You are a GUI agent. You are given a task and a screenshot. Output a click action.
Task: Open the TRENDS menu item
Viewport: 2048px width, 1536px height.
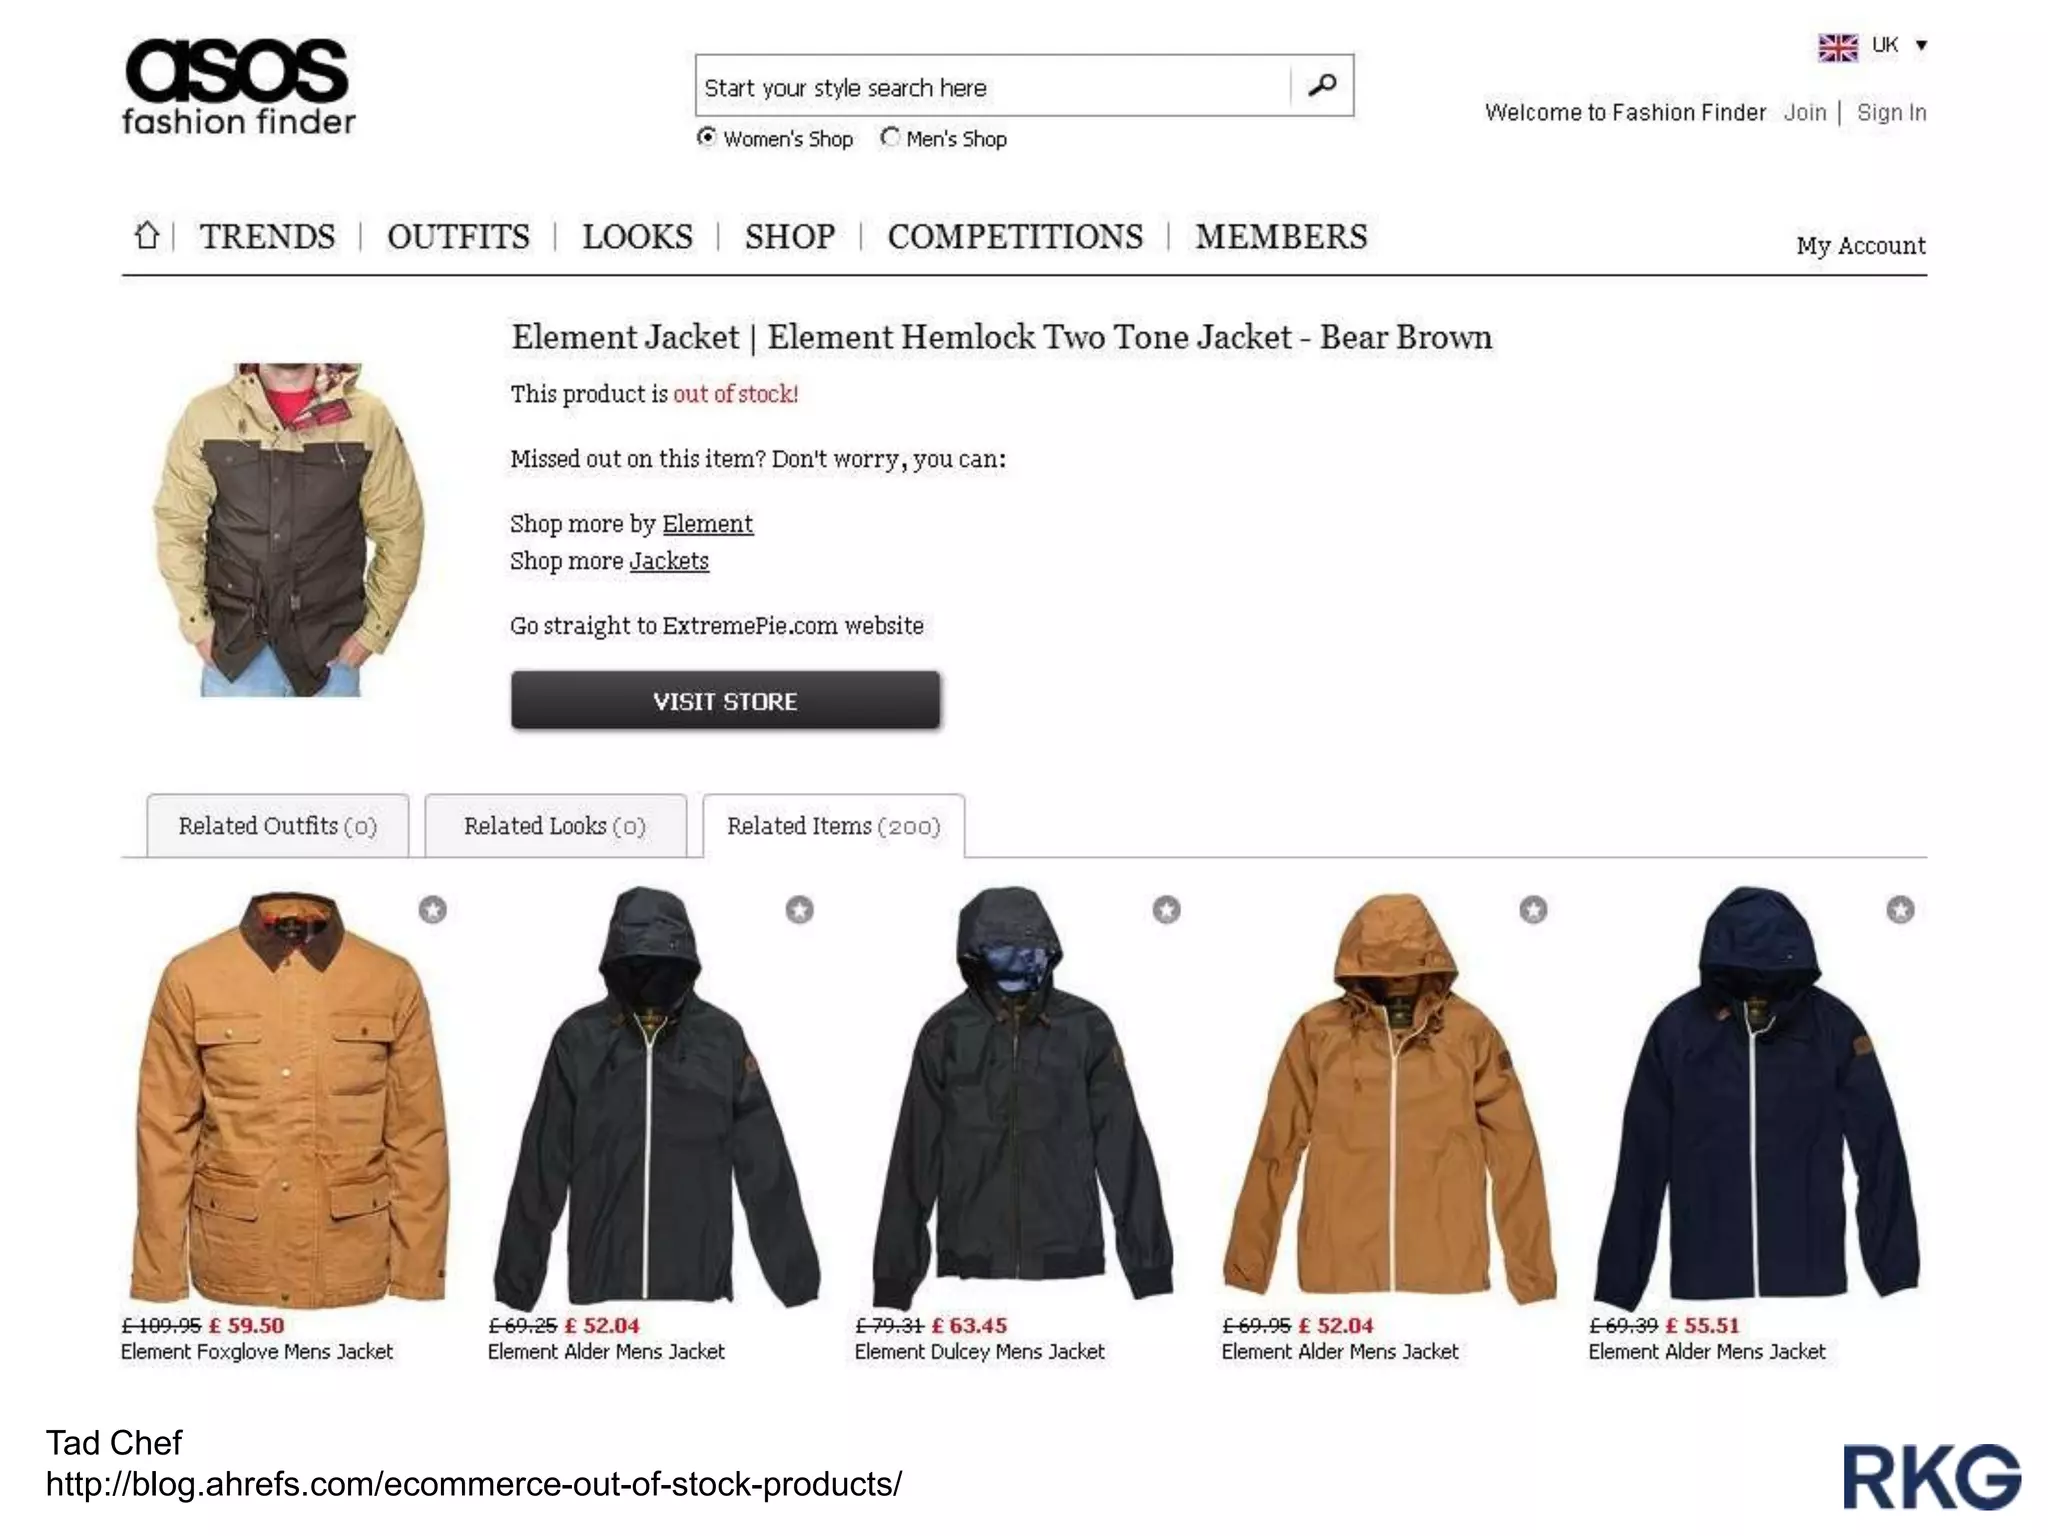click(x=267, y=237)
